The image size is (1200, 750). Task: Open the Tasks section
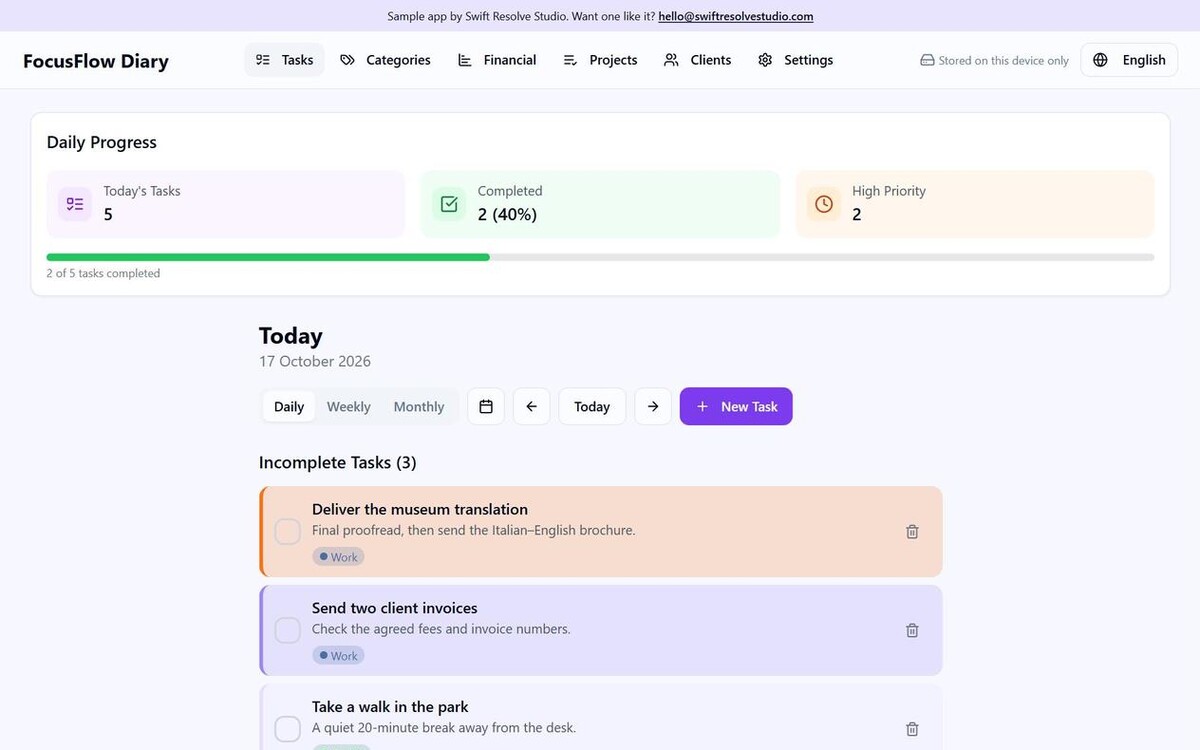tap(284, 60)
